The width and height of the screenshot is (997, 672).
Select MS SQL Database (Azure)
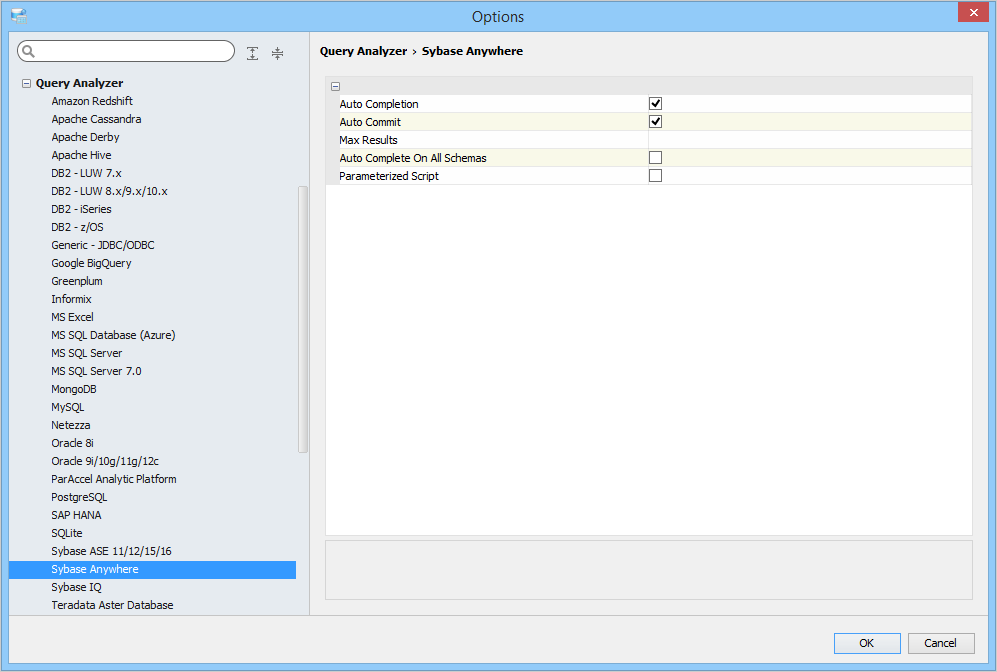pos(113,335)
